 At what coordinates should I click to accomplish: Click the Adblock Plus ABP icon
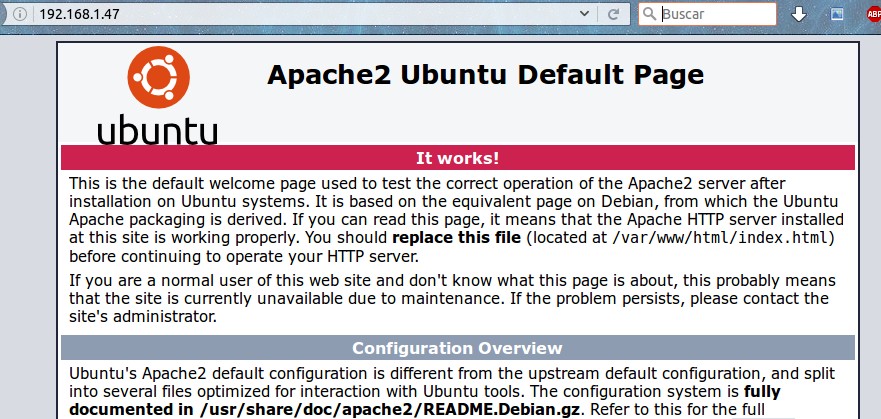[871, 14]
